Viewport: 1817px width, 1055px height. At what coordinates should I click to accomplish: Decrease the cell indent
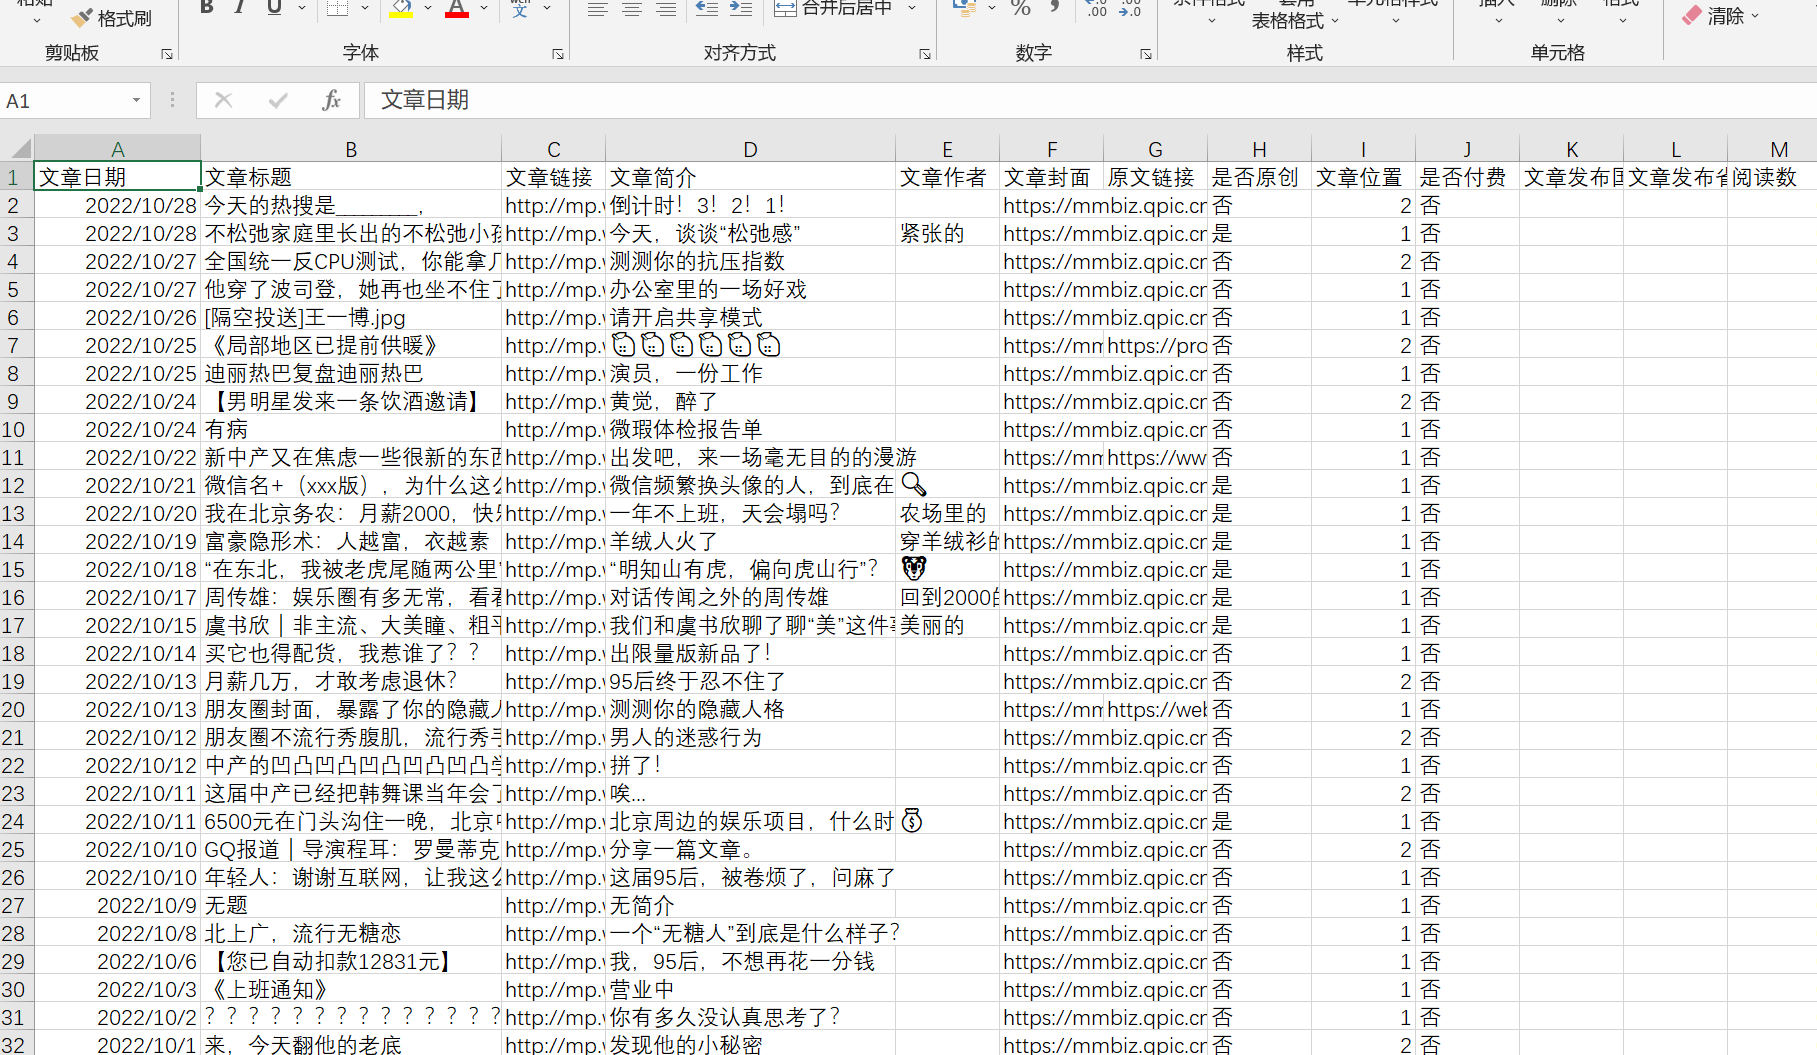(x=707, y=8)
